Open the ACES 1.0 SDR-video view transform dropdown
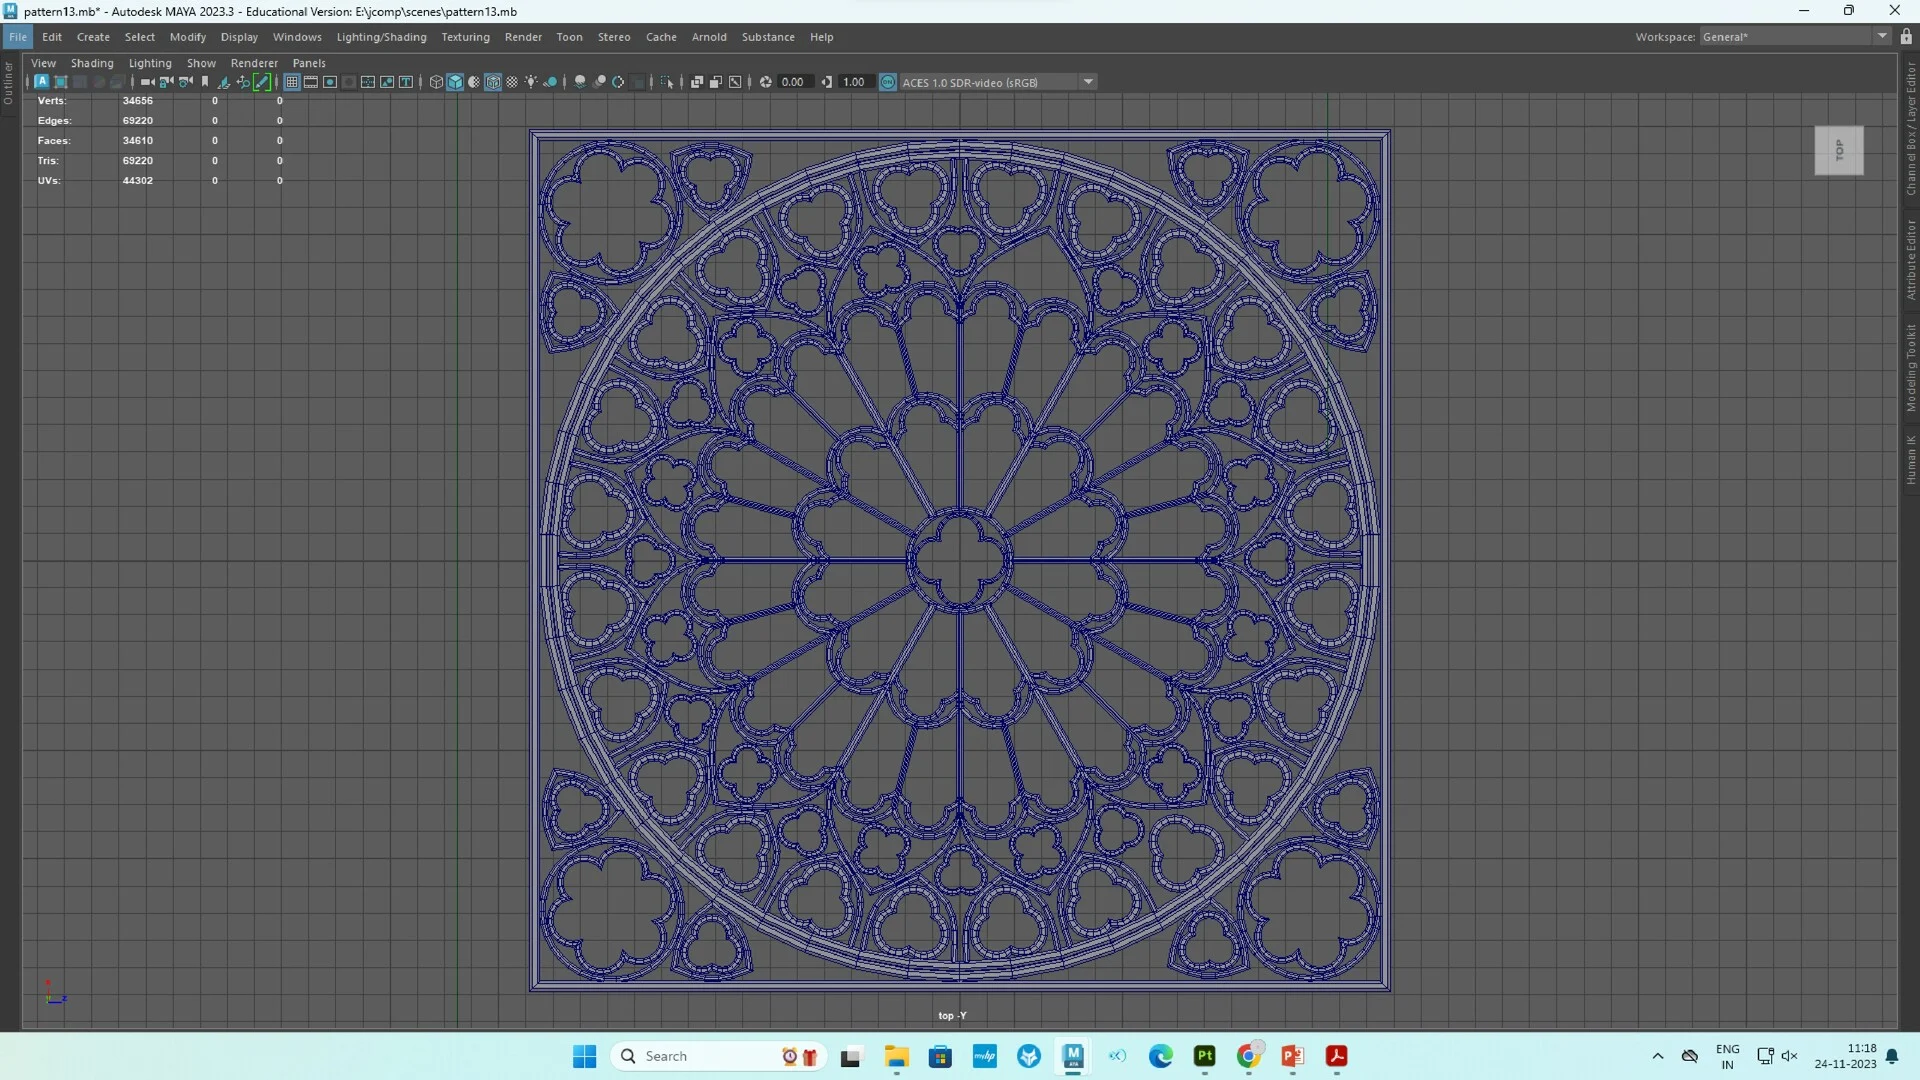Screen dimensions: 1920x1080 tap(1087, 82)
